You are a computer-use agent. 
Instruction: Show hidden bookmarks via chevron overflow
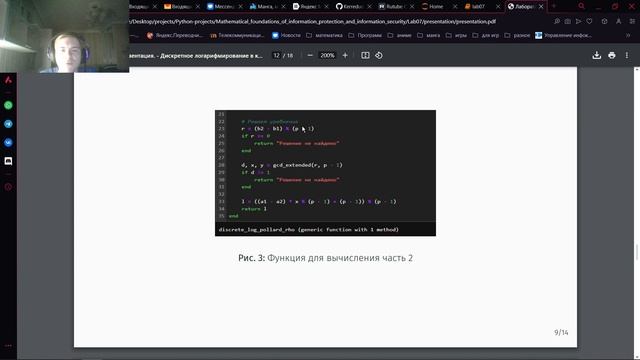pyautogui.click(x=628, y=36)
